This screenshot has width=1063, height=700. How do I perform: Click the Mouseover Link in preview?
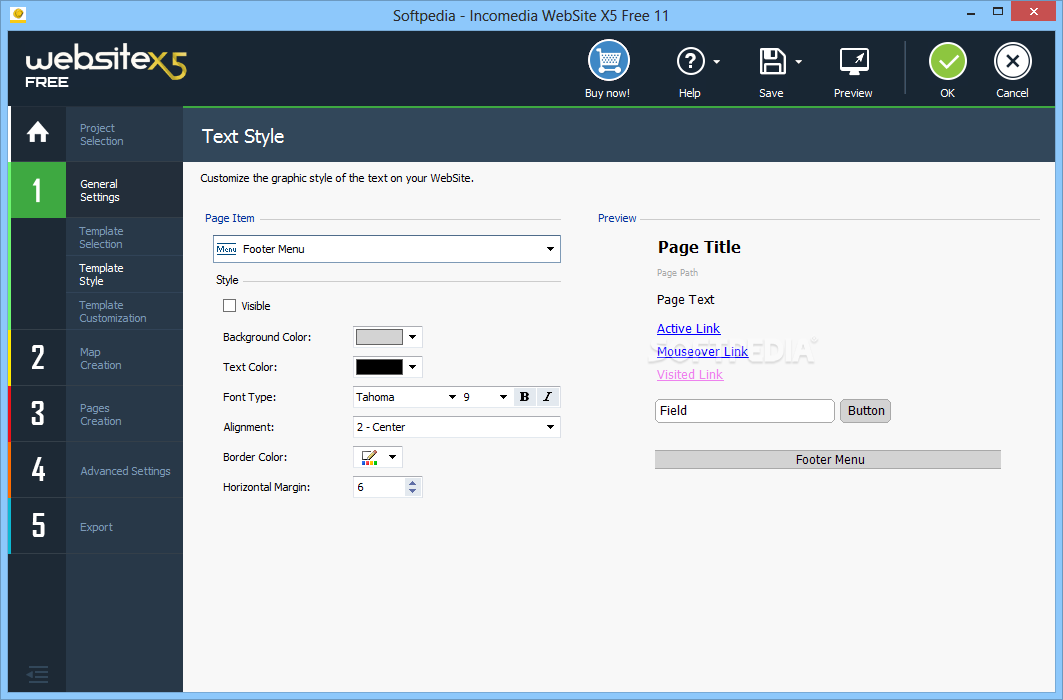(702, 352)
